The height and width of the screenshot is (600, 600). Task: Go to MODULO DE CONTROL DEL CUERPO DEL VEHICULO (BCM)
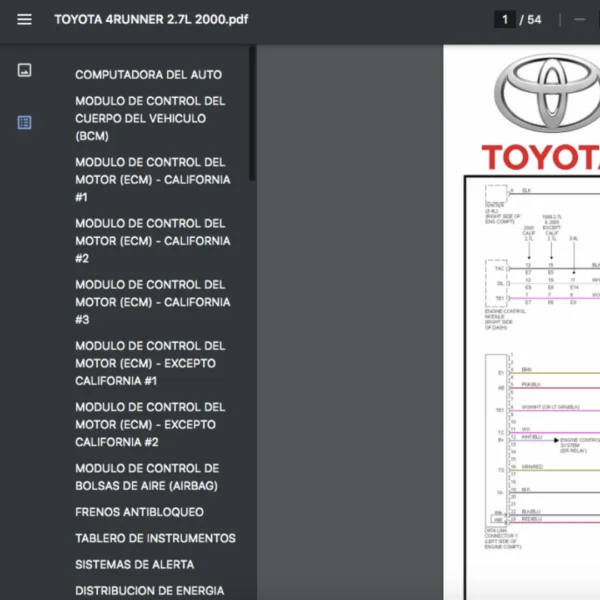(150, 118)
